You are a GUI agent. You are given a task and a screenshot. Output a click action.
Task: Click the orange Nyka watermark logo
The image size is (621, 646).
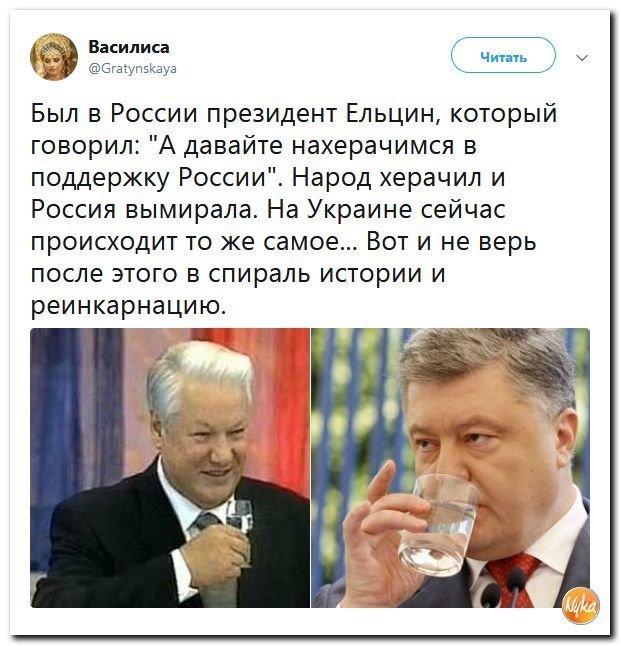(581, 605)
